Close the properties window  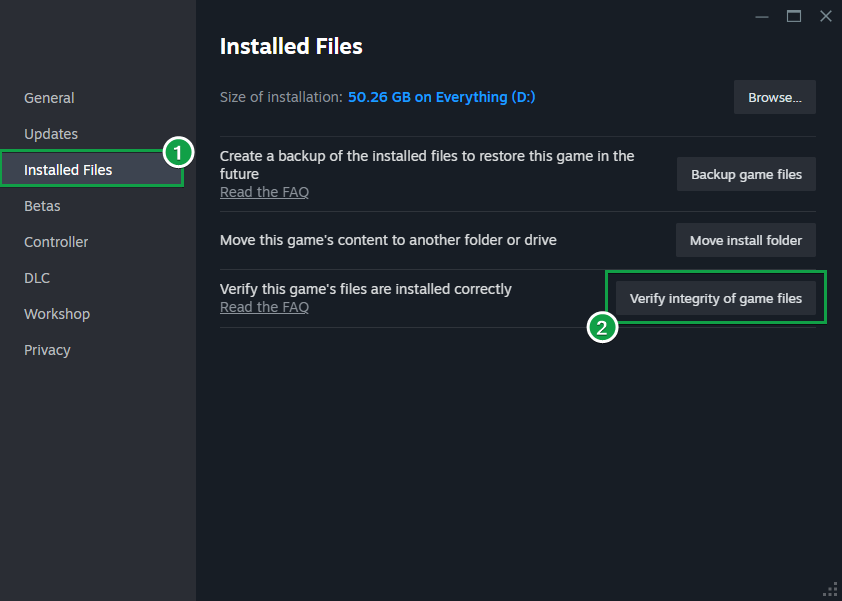point(825,16)
